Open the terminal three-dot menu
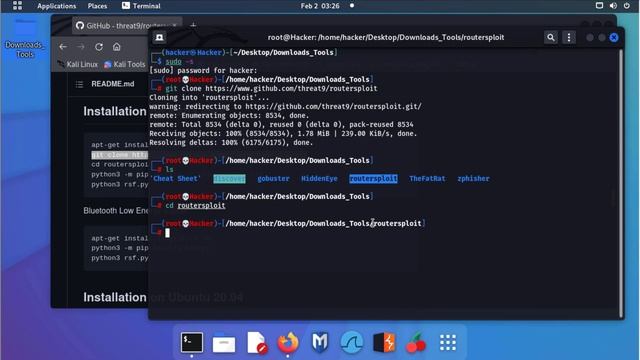 pyautogui.click(x=569, y=38)
